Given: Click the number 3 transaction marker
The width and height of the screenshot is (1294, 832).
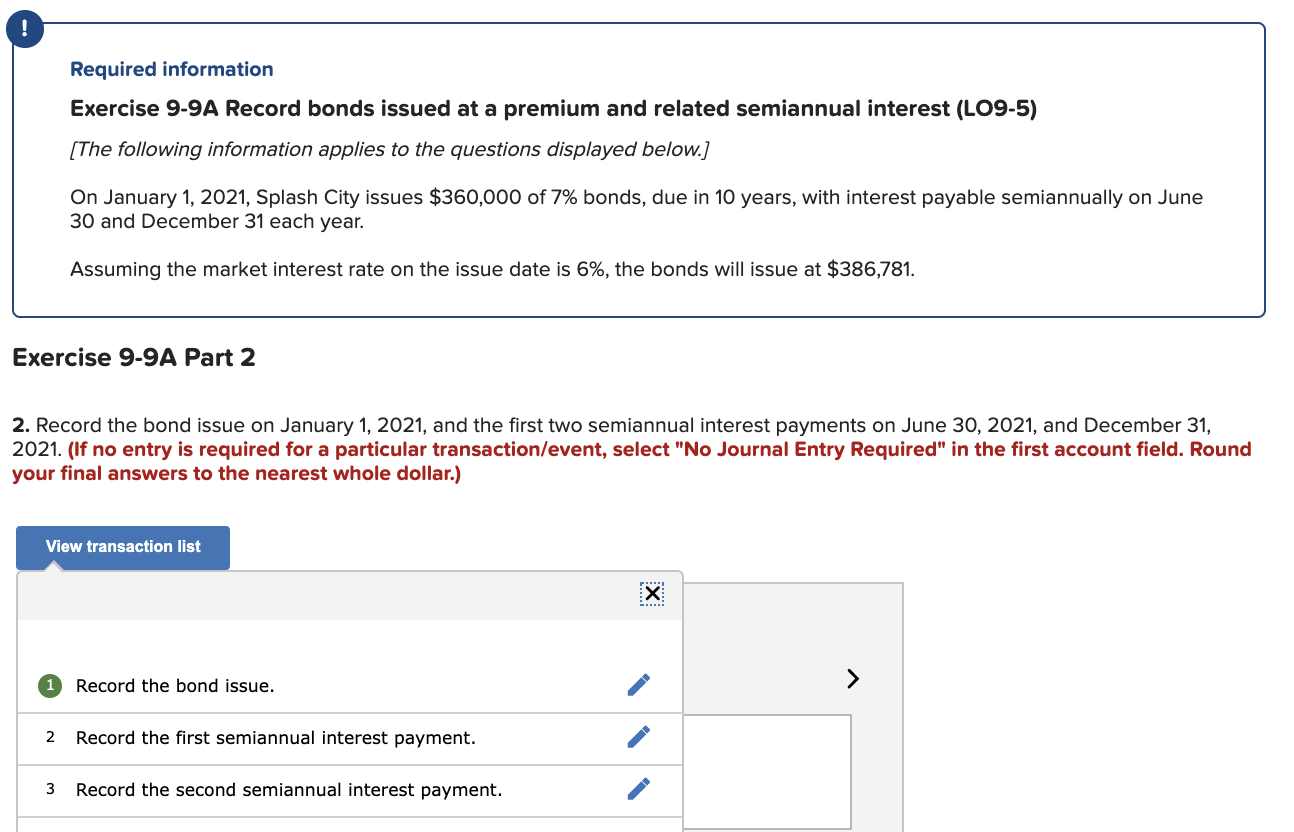Looking at the screenshot, I should tap(49, 789).
